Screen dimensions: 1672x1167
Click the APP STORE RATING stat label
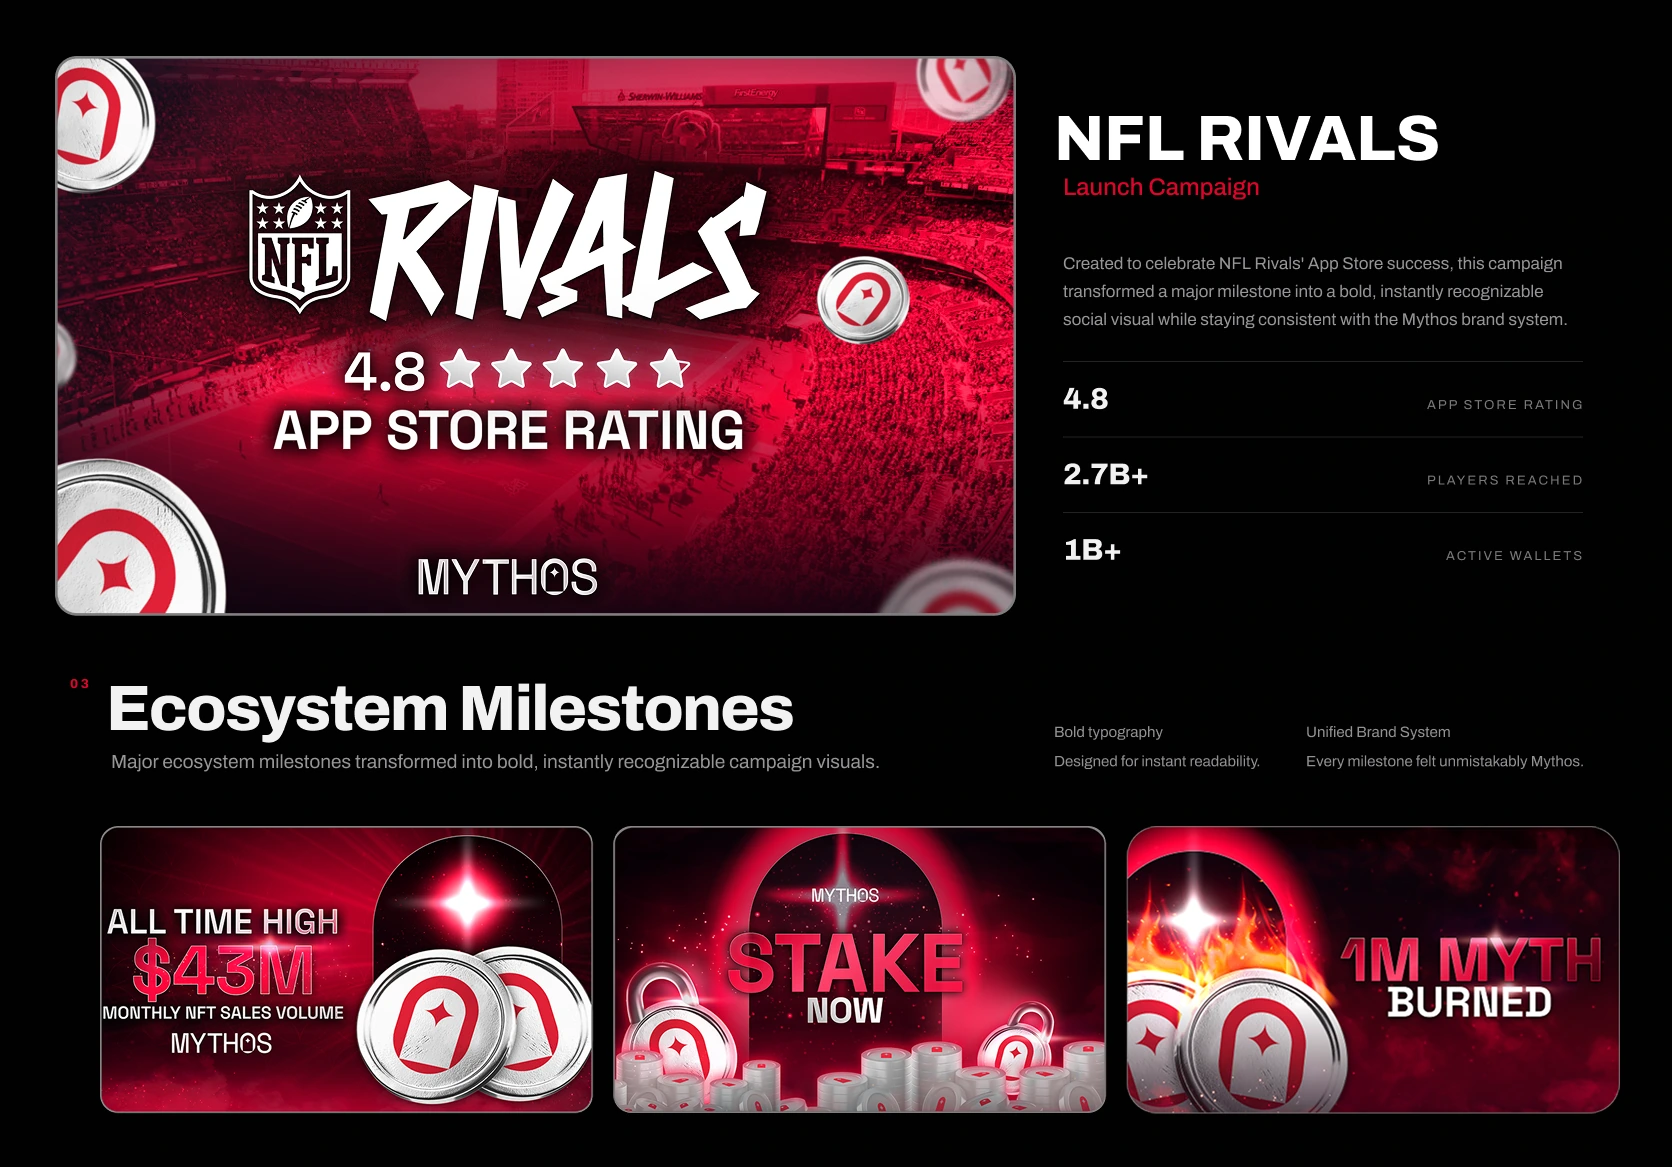[1505, 405]
